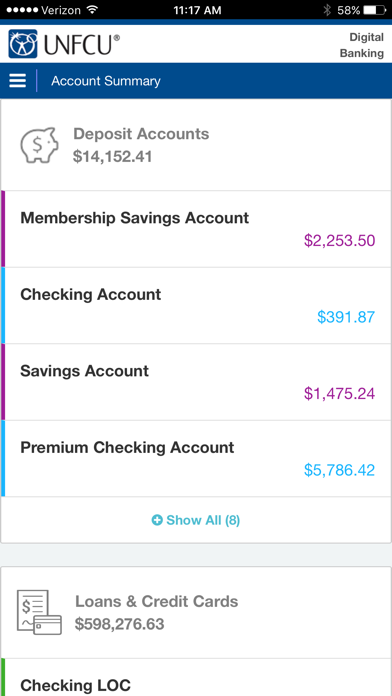
Task: Tap the plus icon beside Show All
Action: 157,520
